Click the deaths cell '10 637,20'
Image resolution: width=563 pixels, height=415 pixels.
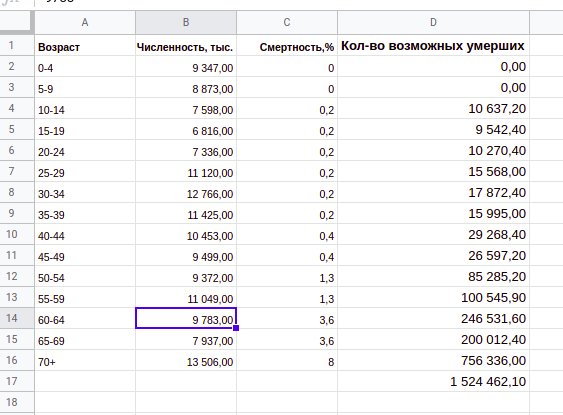point(433,108)
